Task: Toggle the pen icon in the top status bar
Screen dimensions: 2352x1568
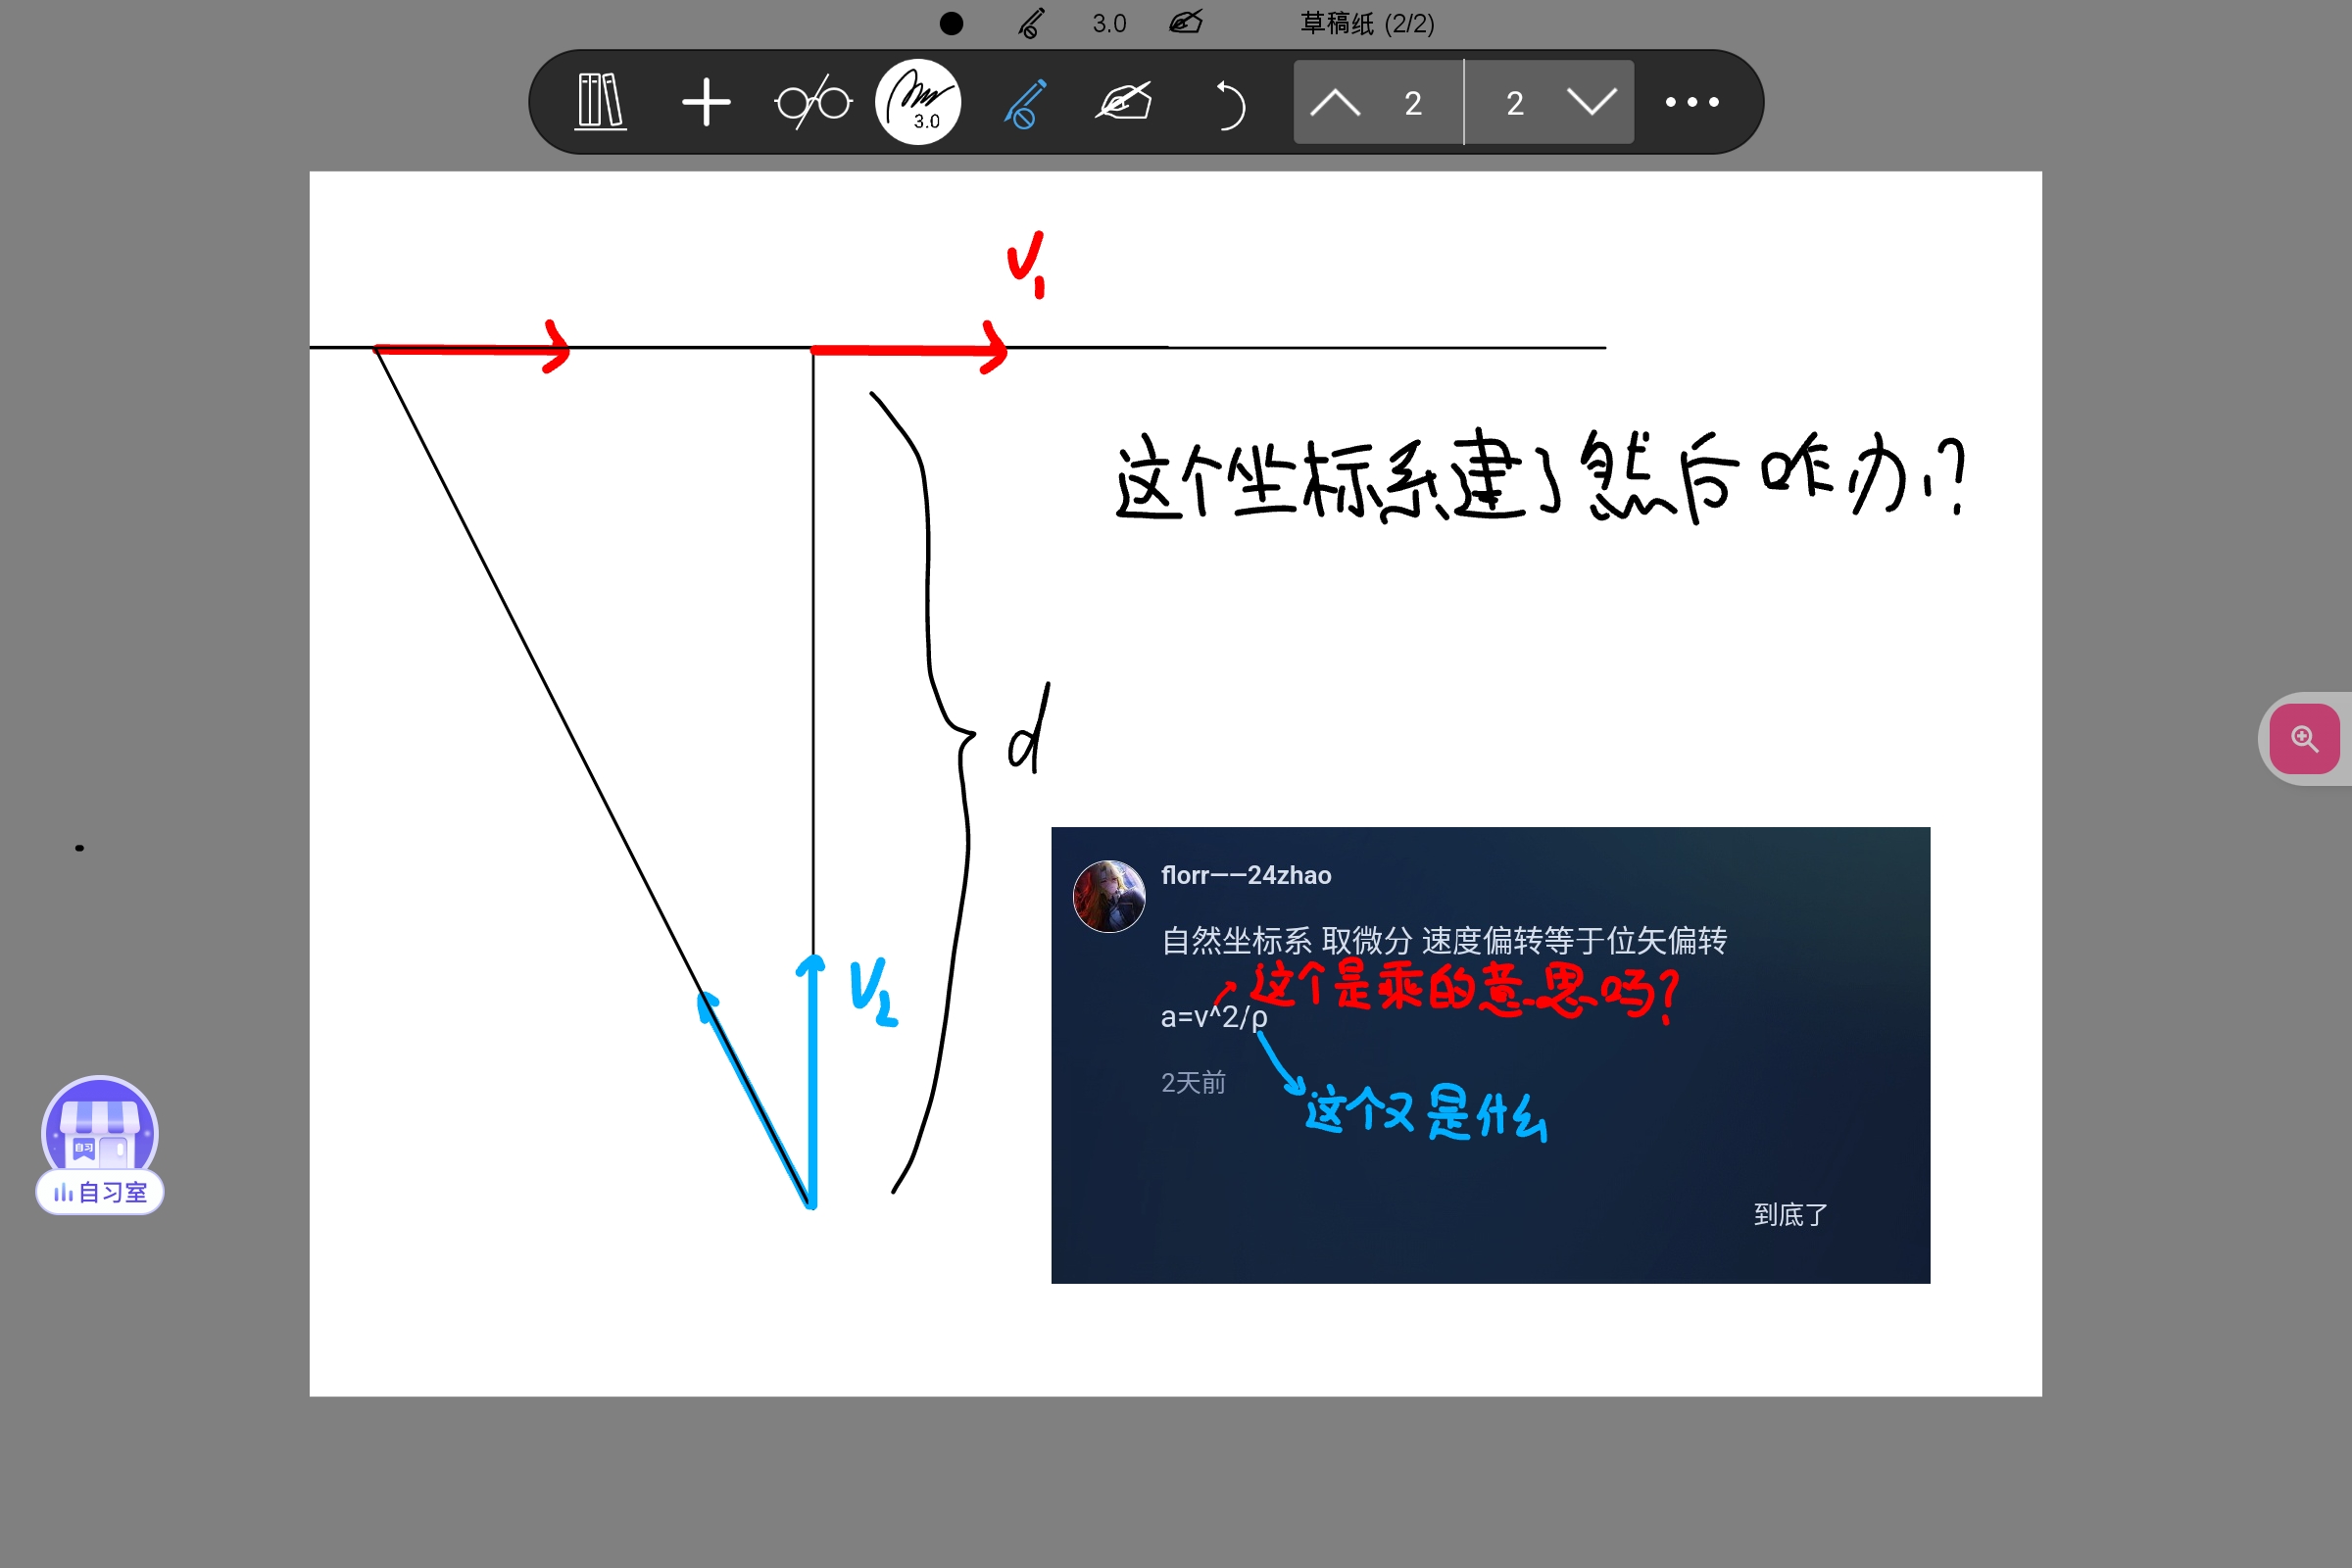Action: [x=1032, y=21]
